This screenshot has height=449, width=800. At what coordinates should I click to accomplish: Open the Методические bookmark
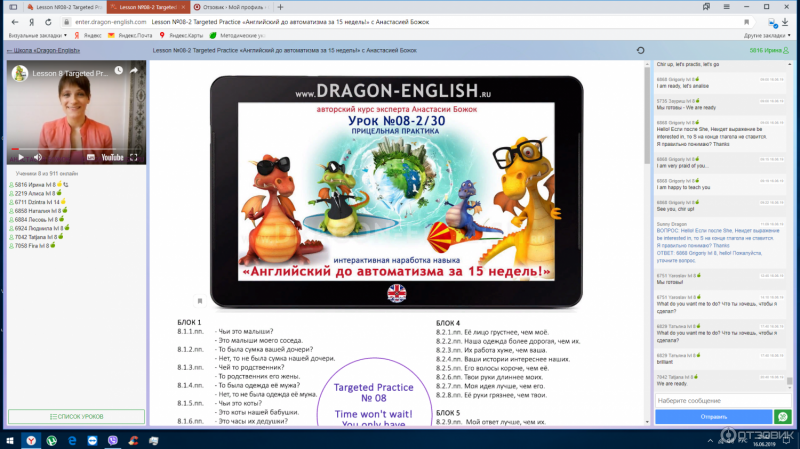tap(237, 35)
